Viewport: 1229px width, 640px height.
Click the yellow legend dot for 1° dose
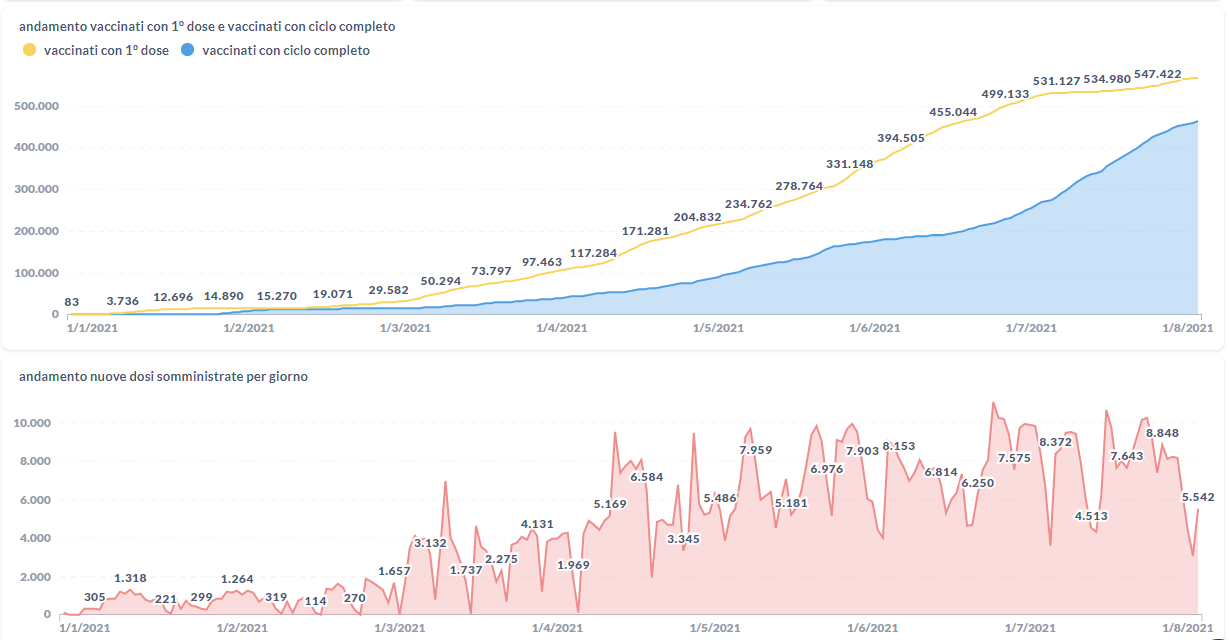[x=29, y=50]
